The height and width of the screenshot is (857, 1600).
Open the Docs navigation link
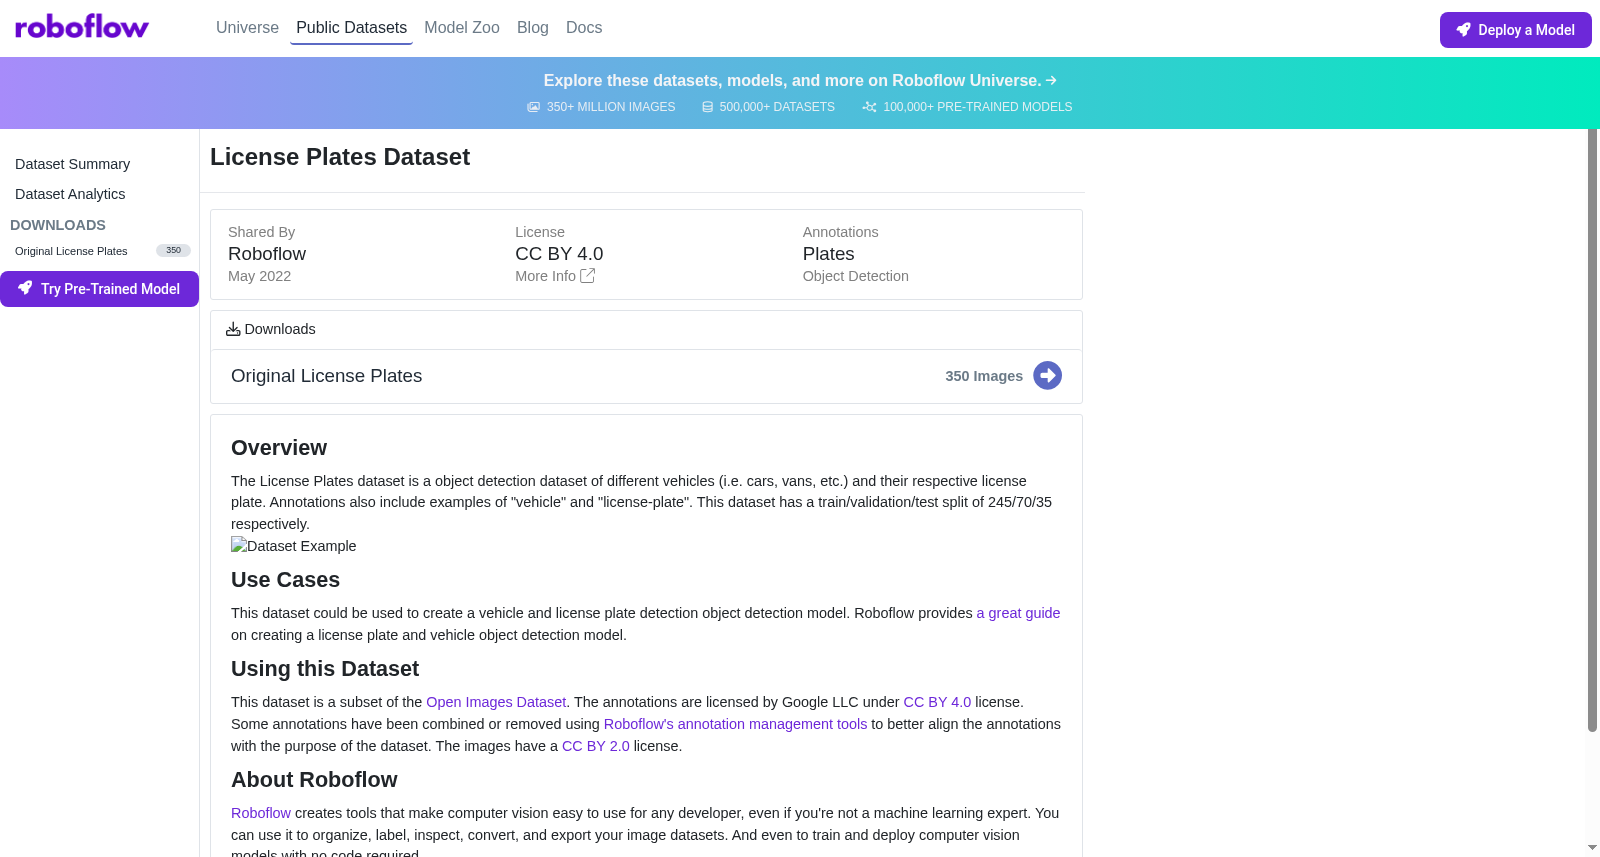coord(584,28)
